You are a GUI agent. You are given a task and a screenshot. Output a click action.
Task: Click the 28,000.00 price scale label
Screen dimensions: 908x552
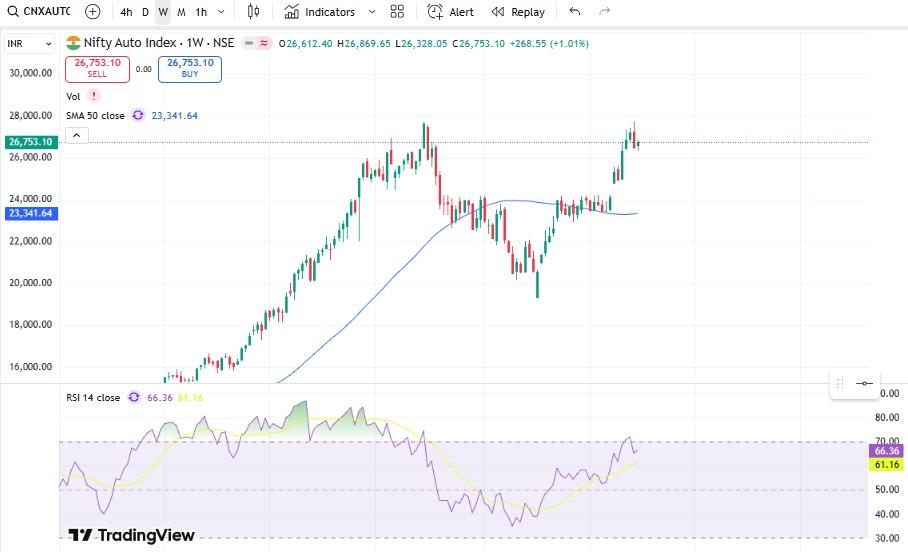[31, 115]
